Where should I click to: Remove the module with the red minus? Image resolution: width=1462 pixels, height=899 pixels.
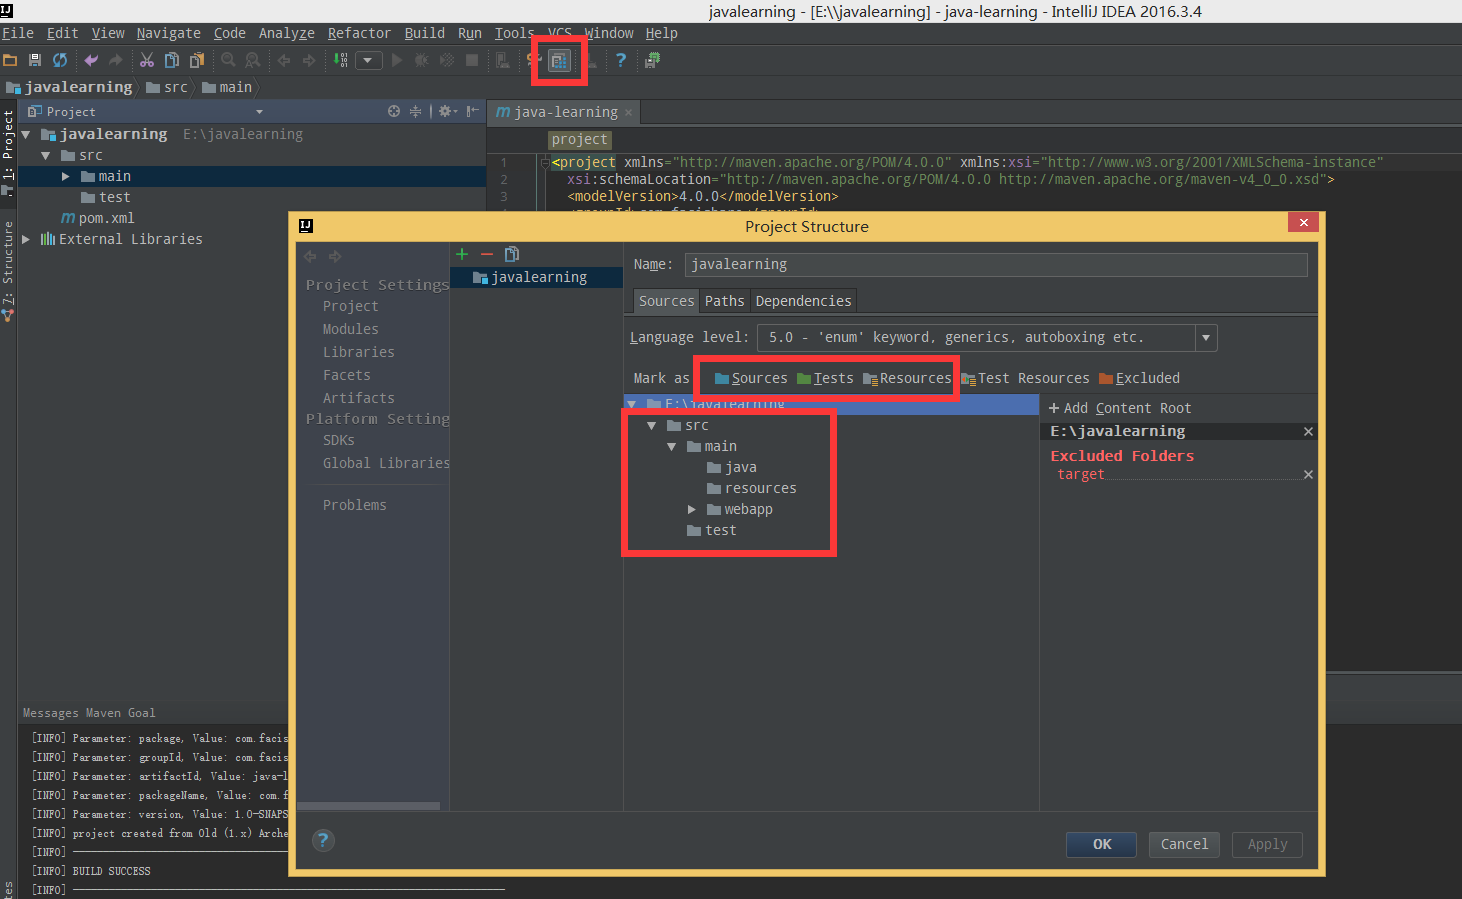(x=487, y=254)
